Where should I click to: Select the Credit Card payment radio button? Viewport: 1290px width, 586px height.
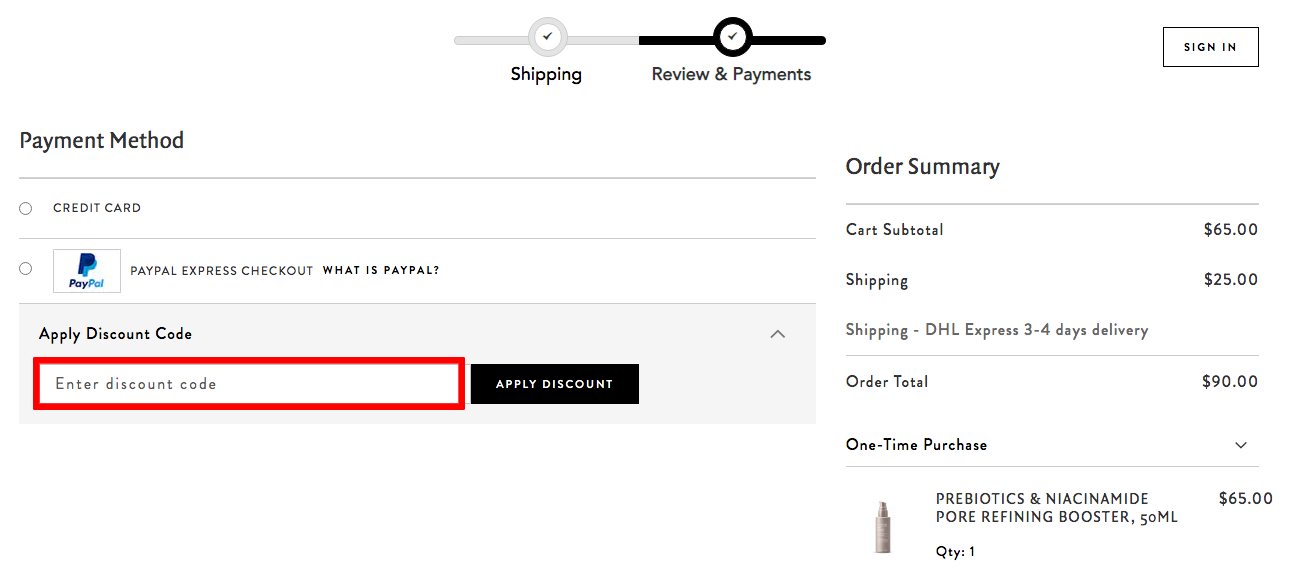click(x=25, y=208)
